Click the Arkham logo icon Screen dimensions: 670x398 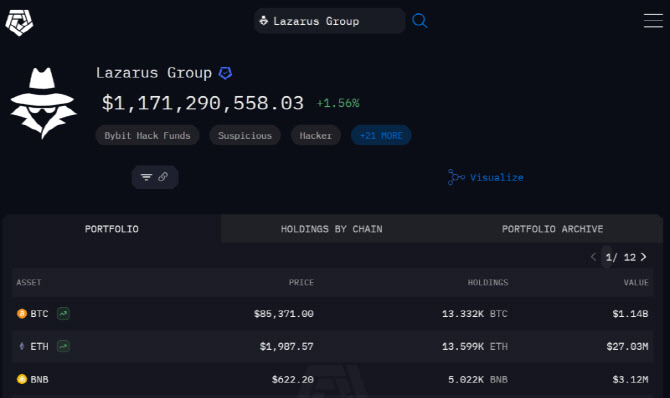click(x=19, y=22)
